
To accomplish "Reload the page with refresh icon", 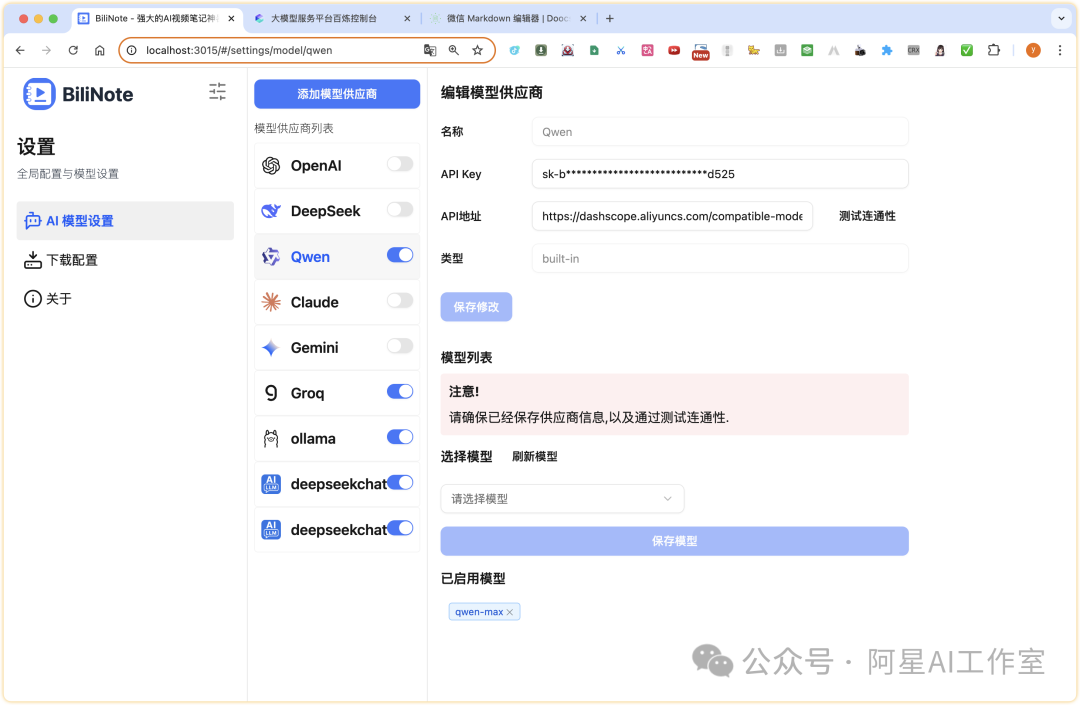I will tap(73, 50).
